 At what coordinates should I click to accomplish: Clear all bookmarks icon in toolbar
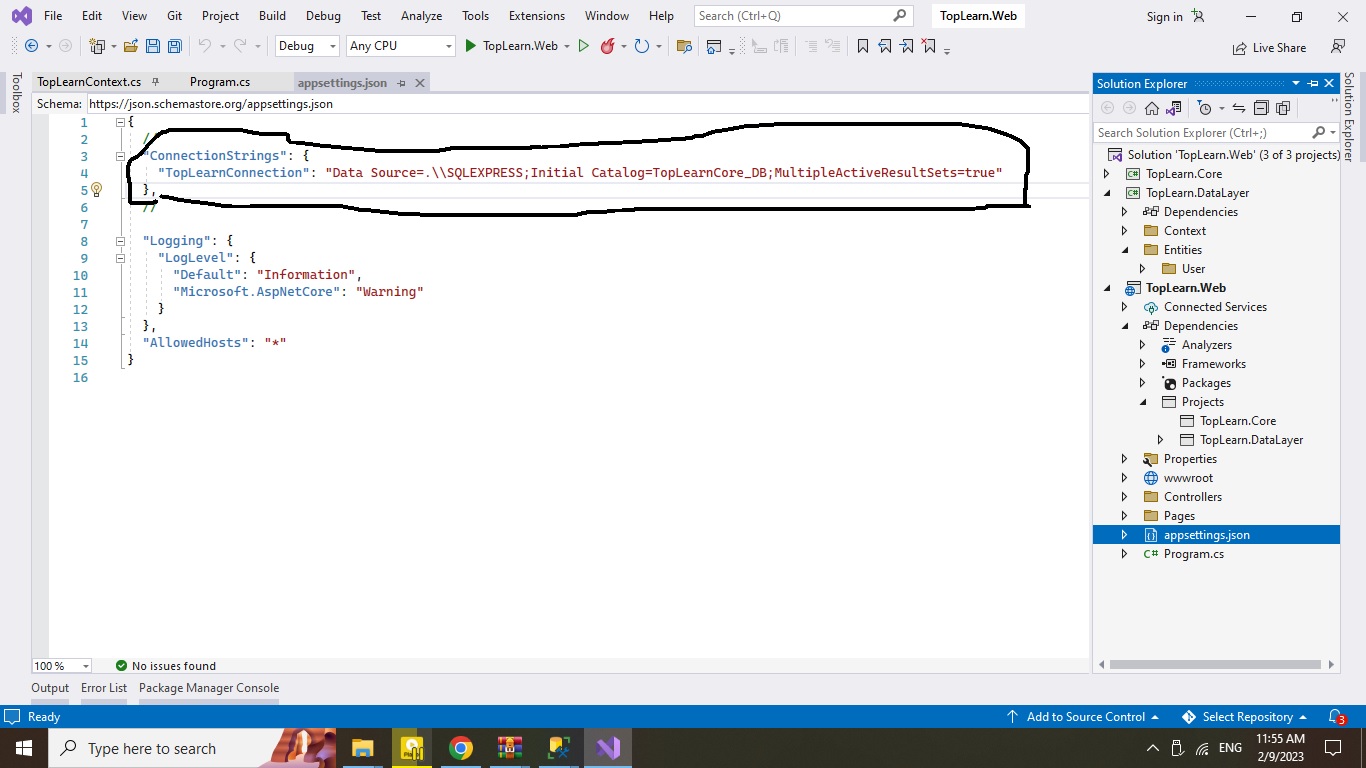tap(929, 46)
